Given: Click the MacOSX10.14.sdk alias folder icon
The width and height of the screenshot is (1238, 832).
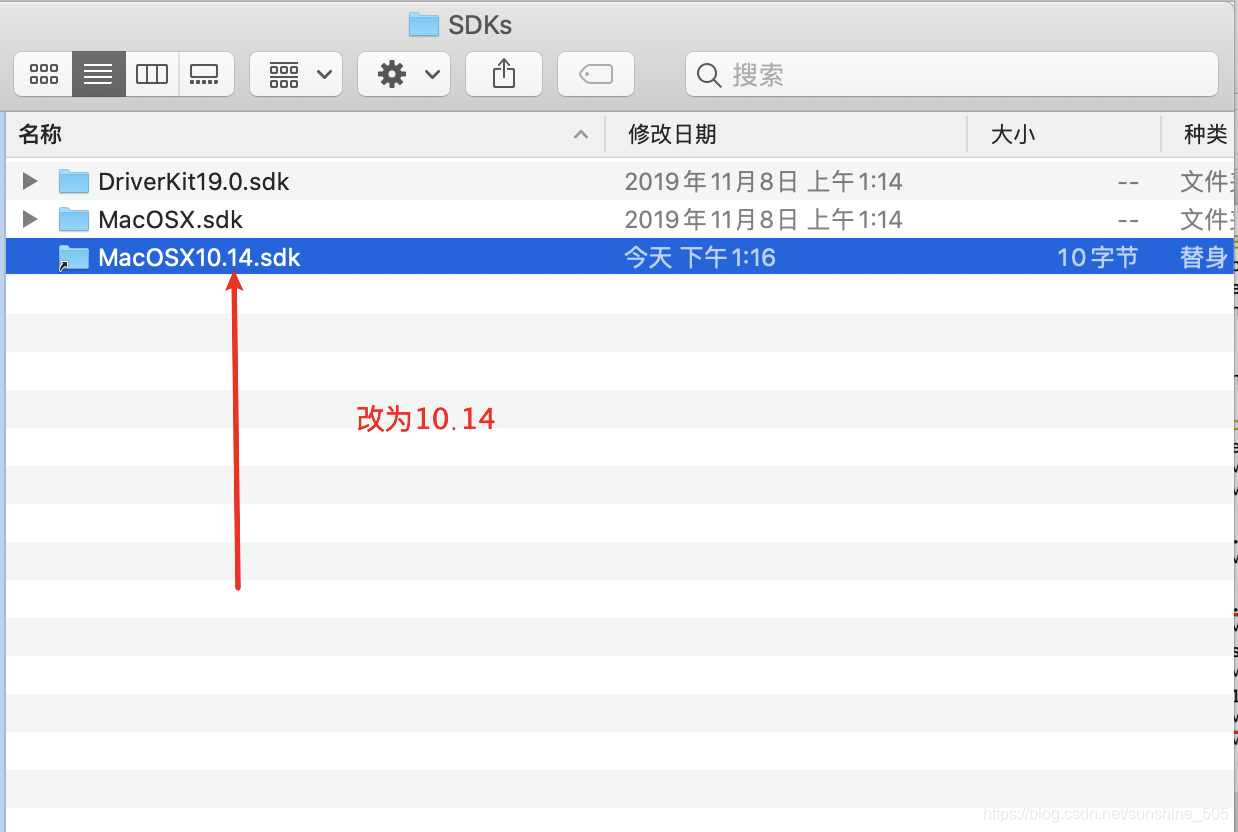Looking at the screenshot, I should (73, 257).
